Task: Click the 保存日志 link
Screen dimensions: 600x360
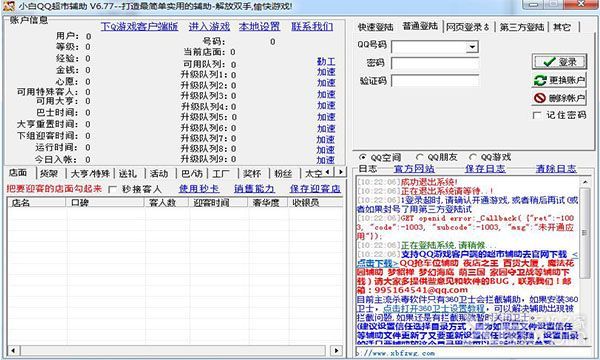Action: (x=485, y=169)
